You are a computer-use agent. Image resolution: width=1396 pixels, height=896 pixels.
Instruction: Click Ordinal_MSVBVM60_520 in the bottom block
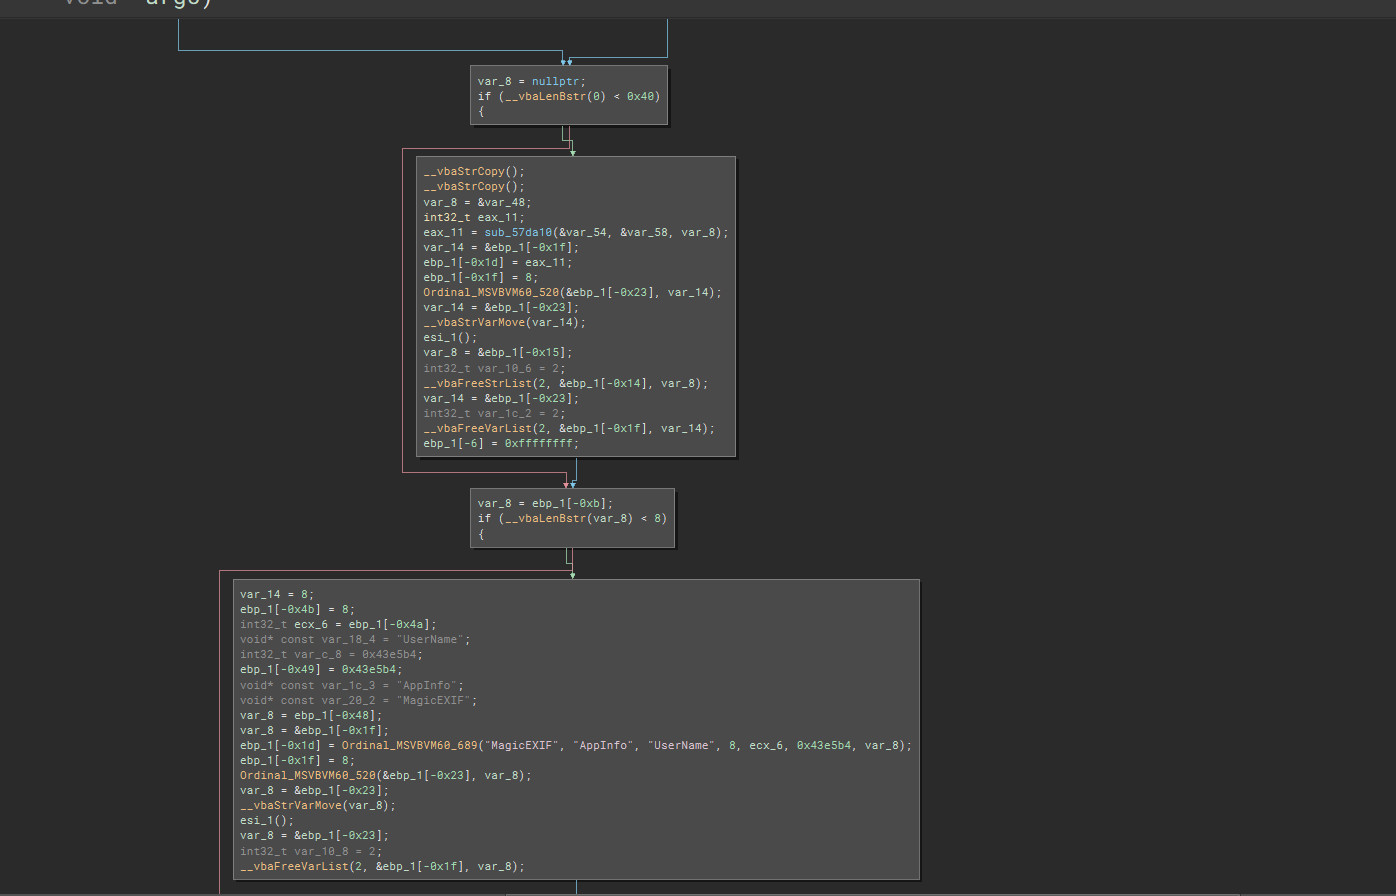click(x=307, y=775)
